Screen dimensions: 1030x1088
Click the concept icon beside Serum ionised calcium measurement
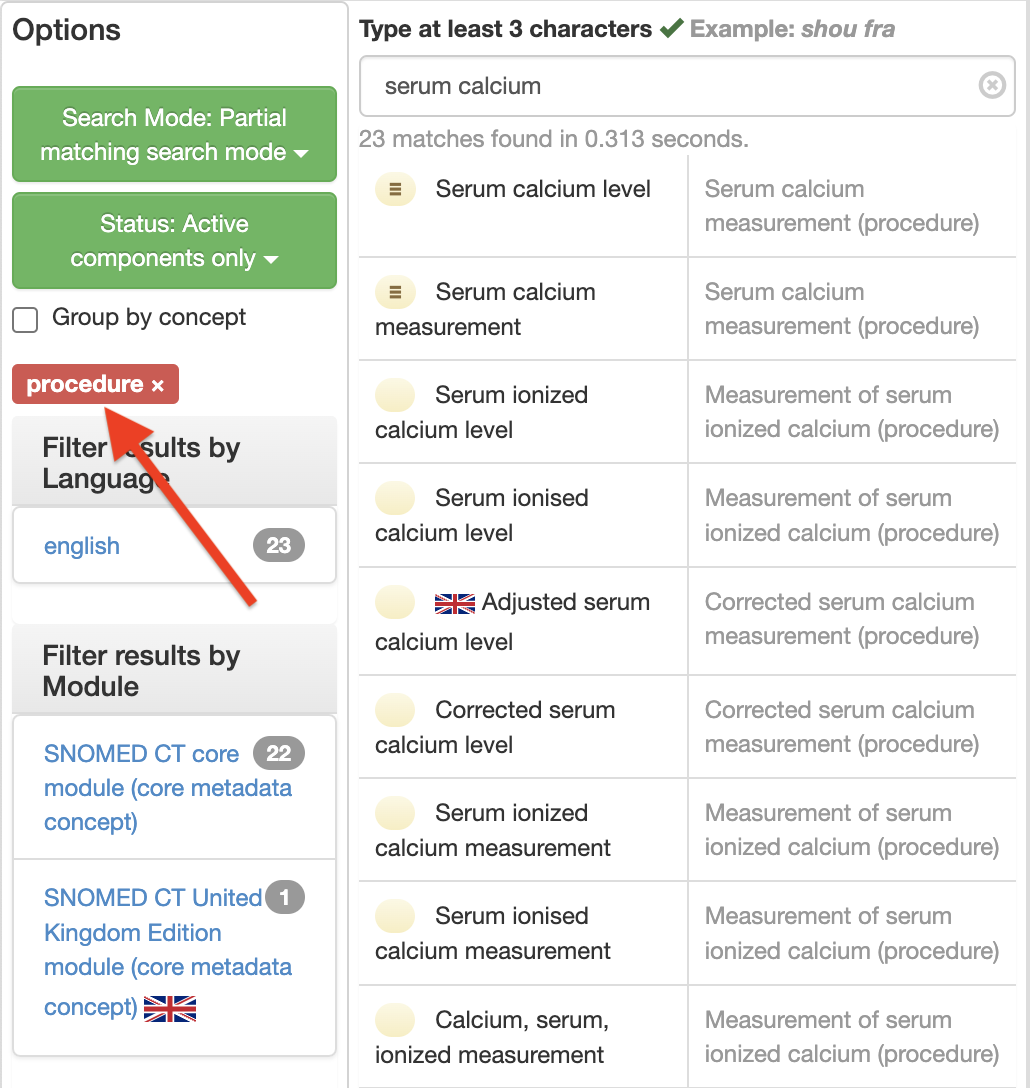tap(395, 916)
